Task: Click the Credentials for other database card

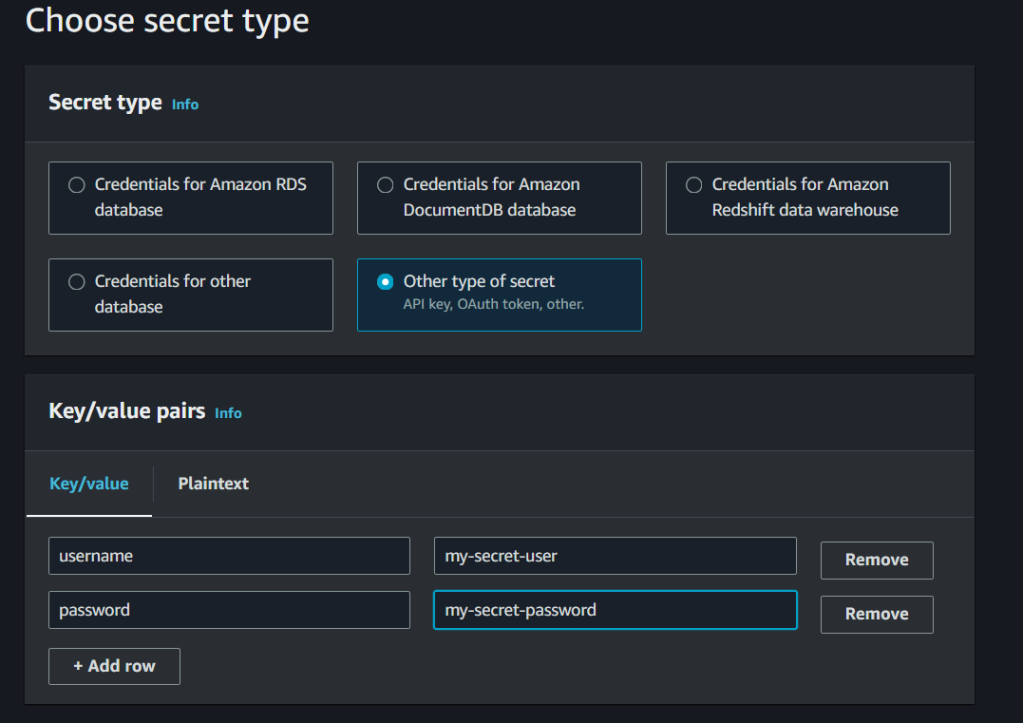Action: 190,295
